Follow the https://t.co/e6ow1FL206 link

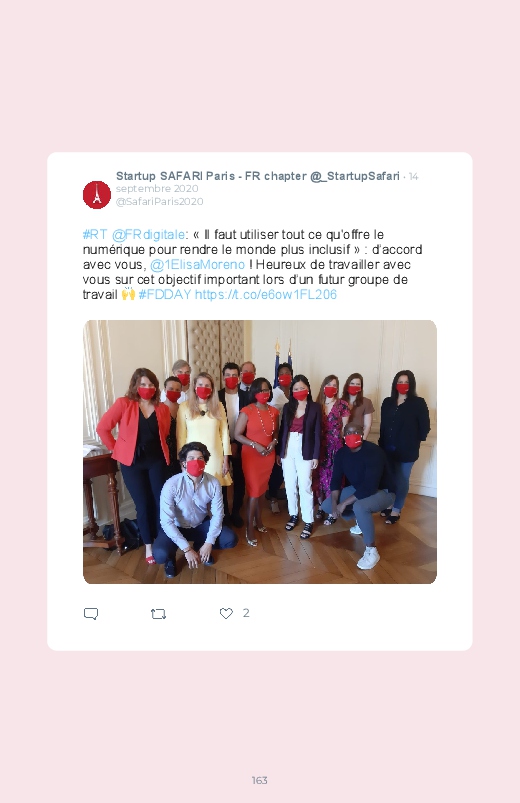265,294
